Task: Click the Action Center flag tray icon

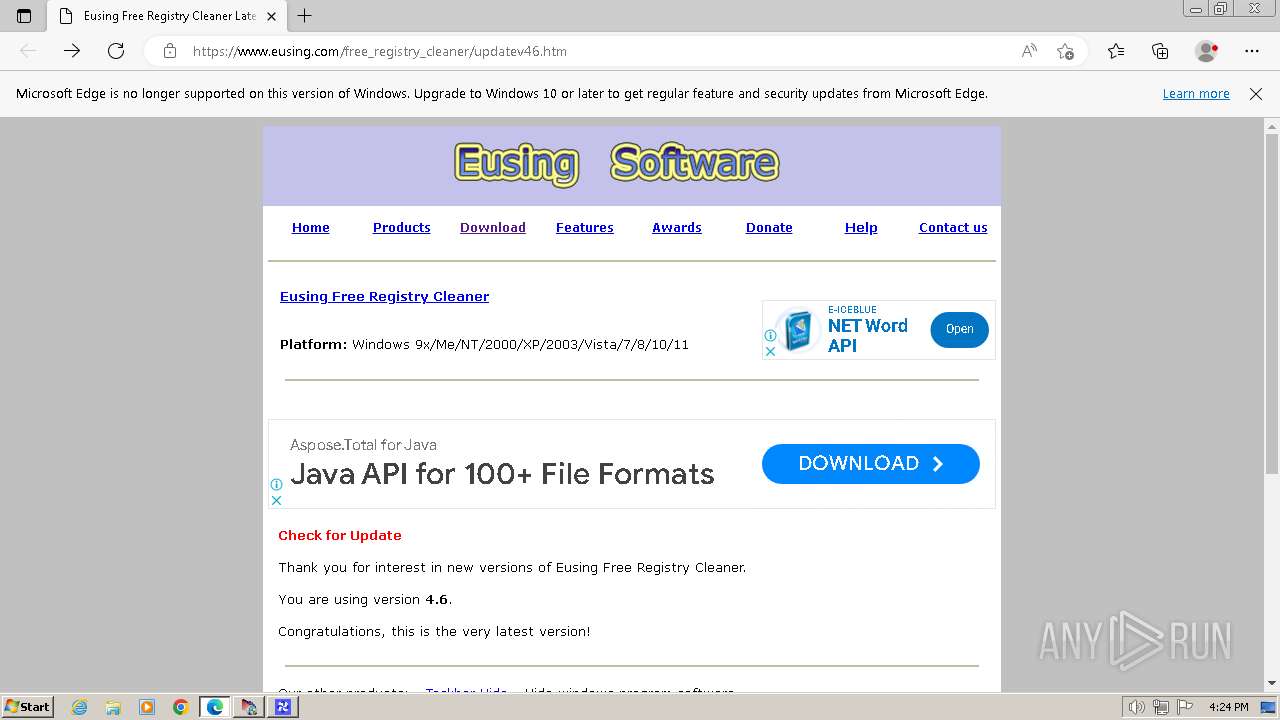Action: (x=1184, y=707)
